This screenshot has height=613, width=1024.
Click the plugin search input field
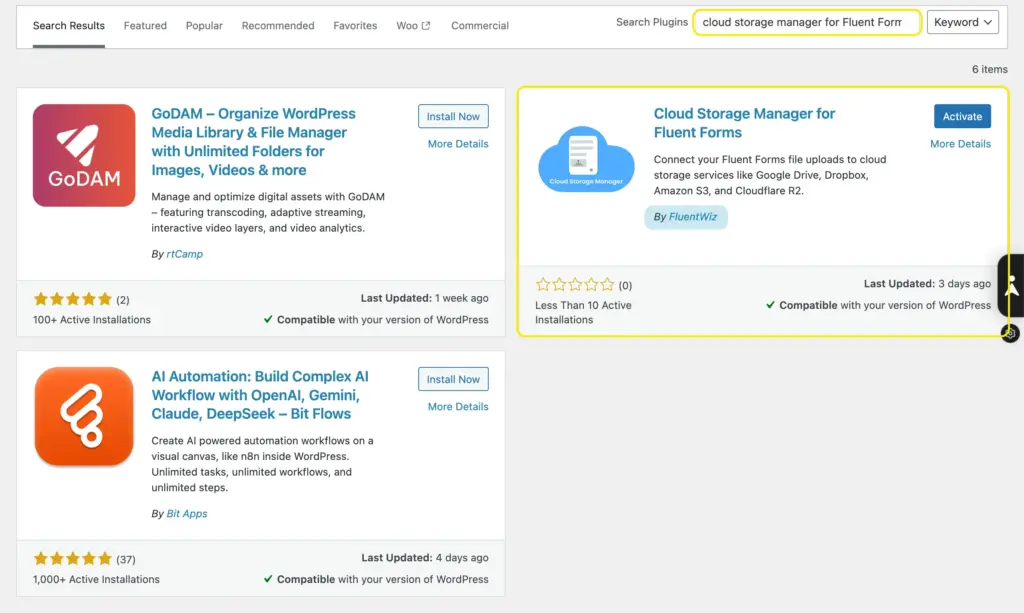point(806,21)
